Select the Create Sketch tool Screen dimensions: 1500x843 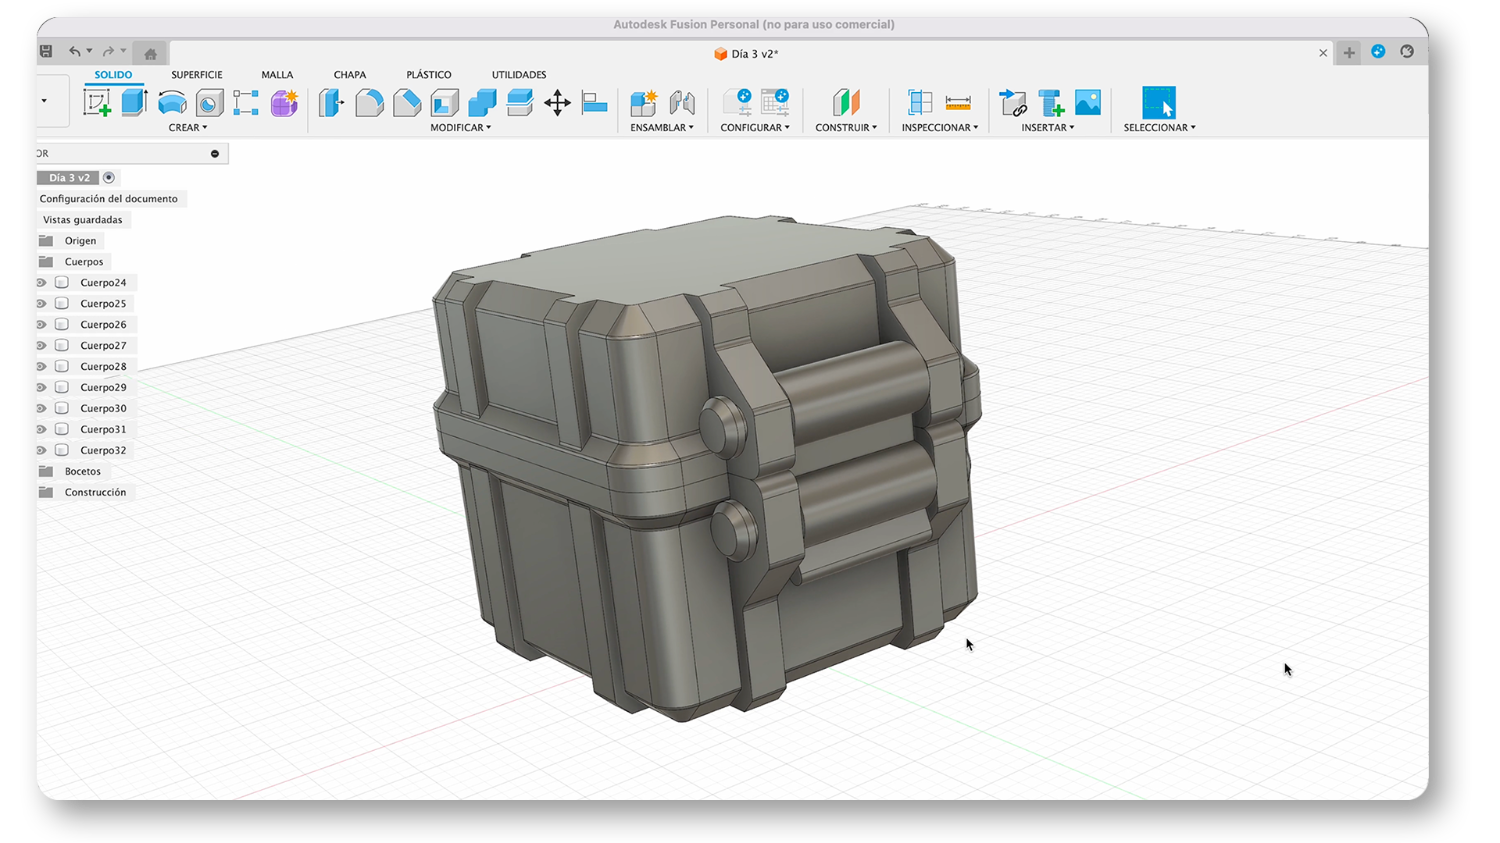coord(97,103)
